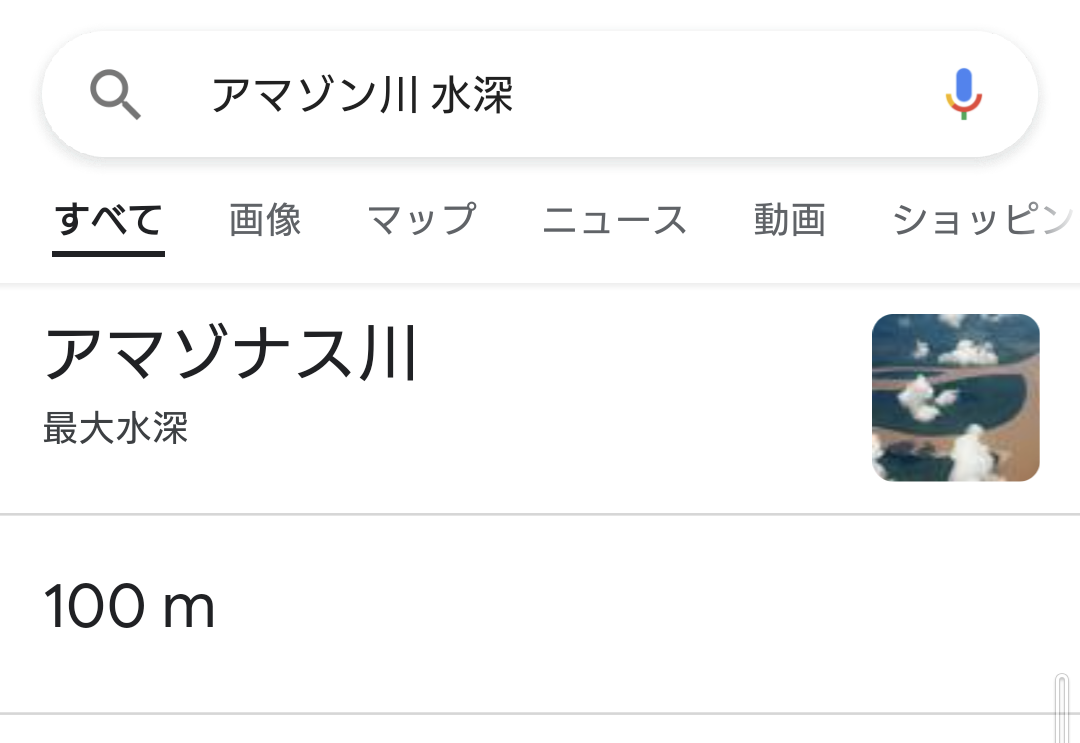Select the 100 m depth answer
Viewport: 1080px width, 743px height.
(130, 607)
